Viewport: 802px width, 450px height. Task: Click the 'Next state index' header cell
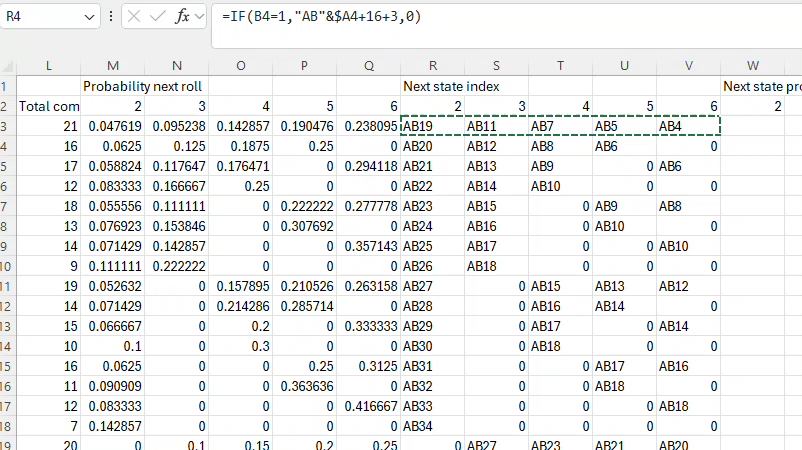pyautogui.click(x=450, y=86)
